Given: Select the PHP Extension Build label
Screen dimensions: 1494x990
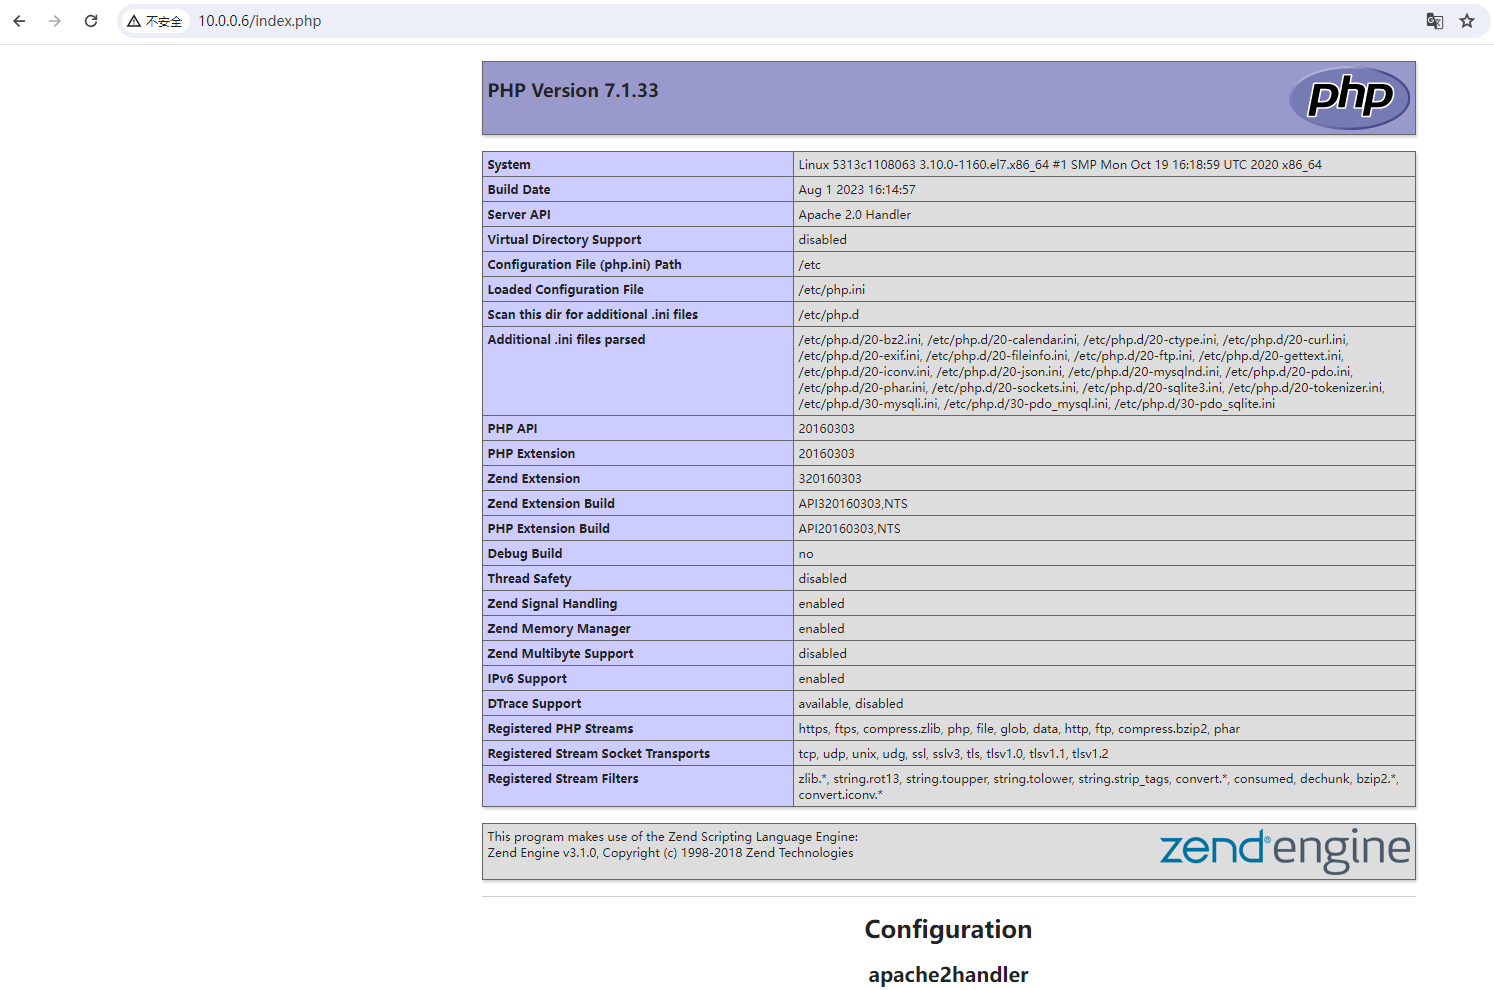Looking at the screenshot, I should point(549,529).
